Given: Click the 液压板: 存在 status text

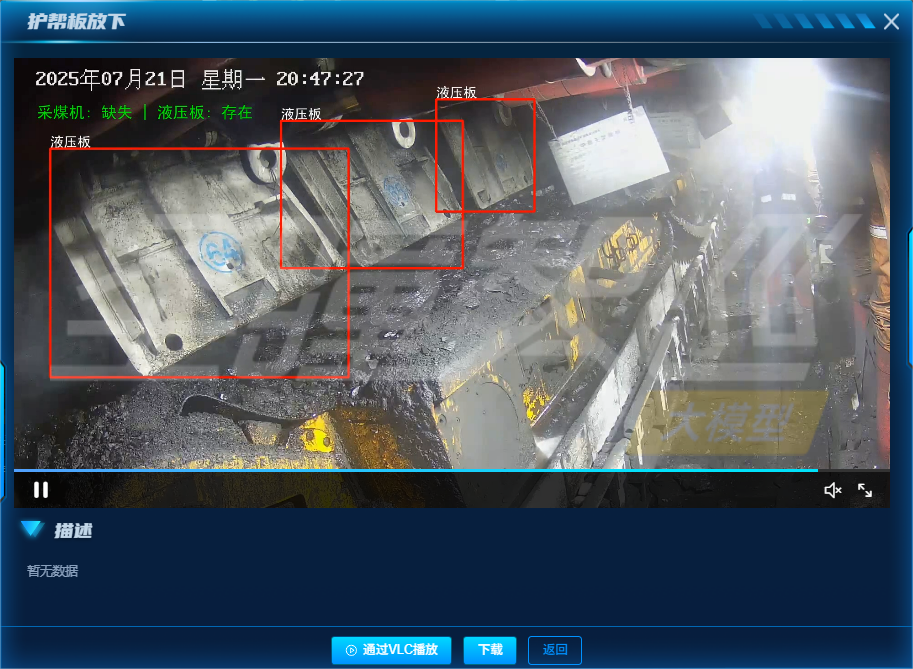Looking at the screenshot, I should click(x=205, y=112).
